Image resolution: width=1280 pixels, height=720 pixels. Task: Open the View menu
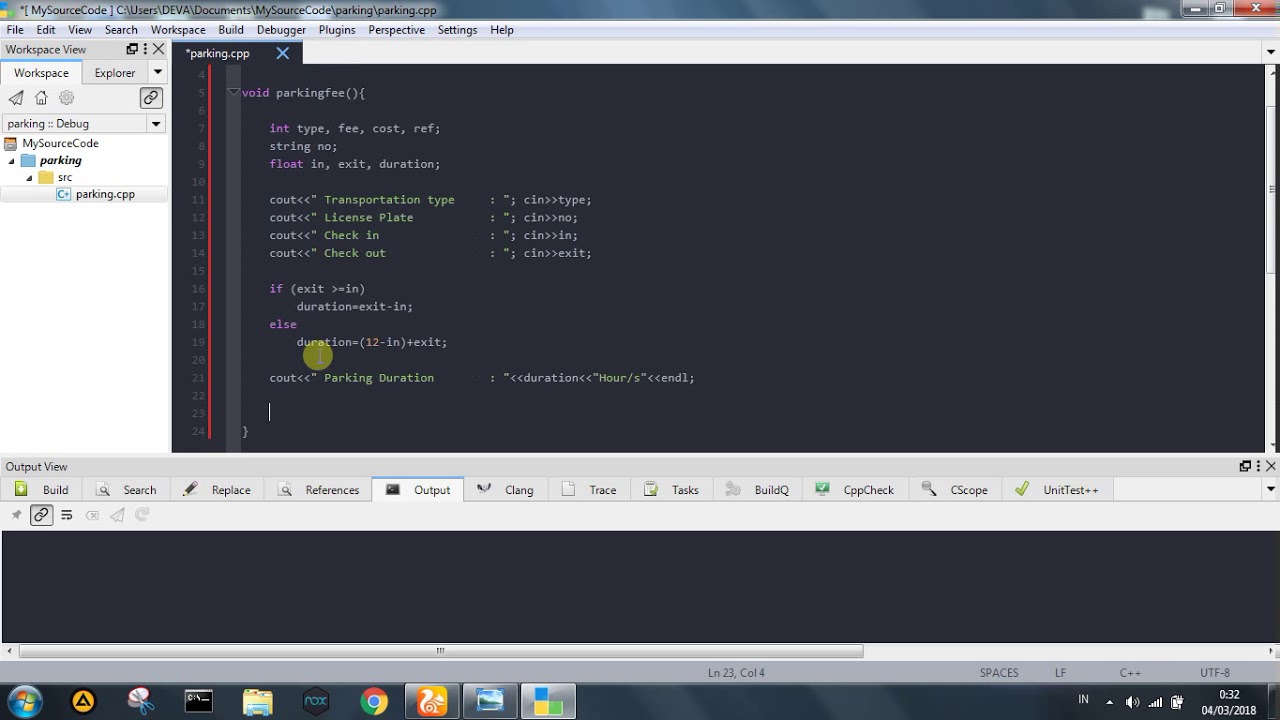pos(80,30)
